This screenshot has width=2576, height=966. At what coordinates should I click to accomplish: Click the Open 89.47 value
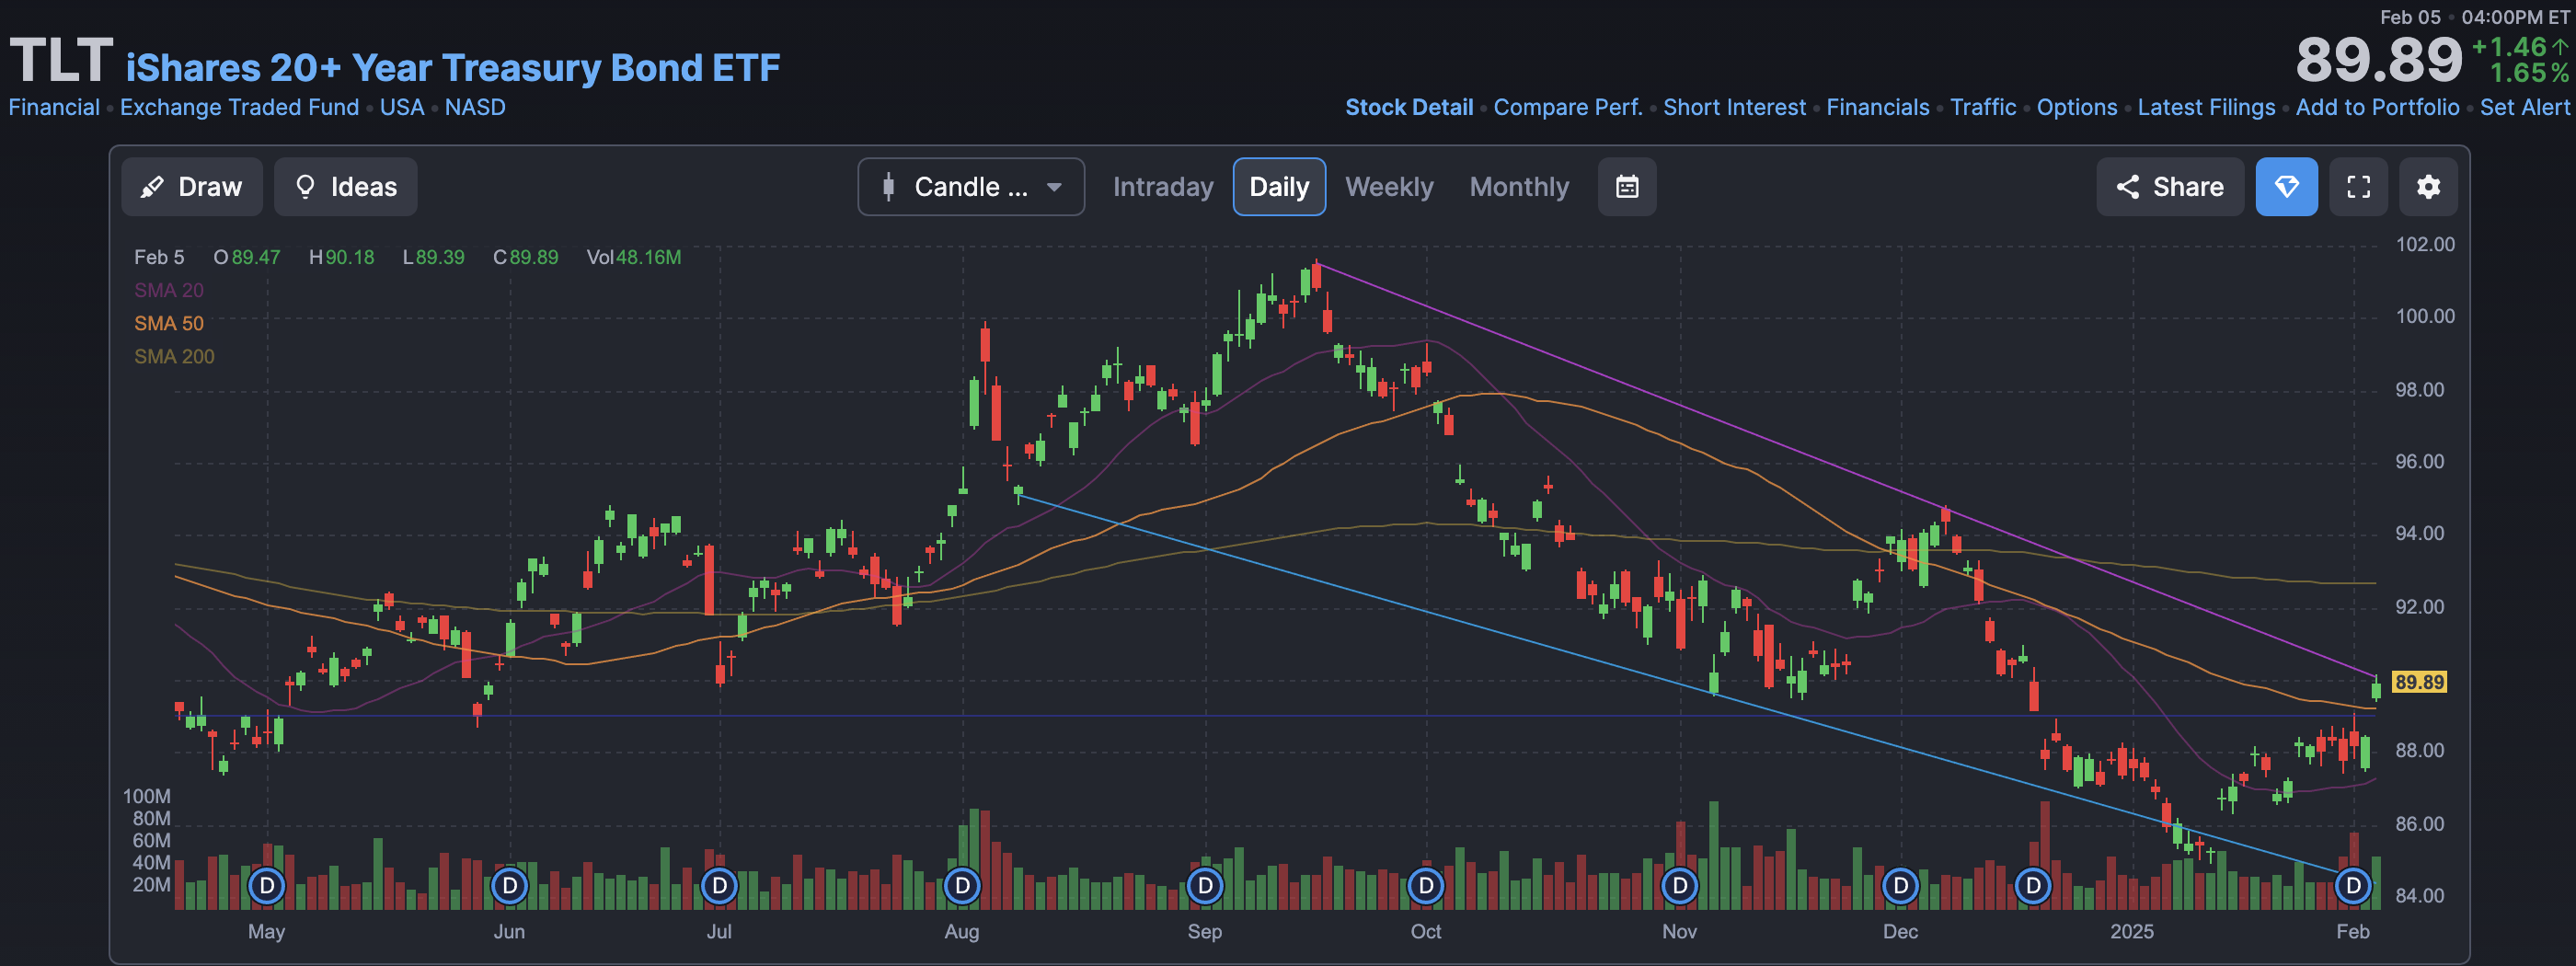[246, 257]
